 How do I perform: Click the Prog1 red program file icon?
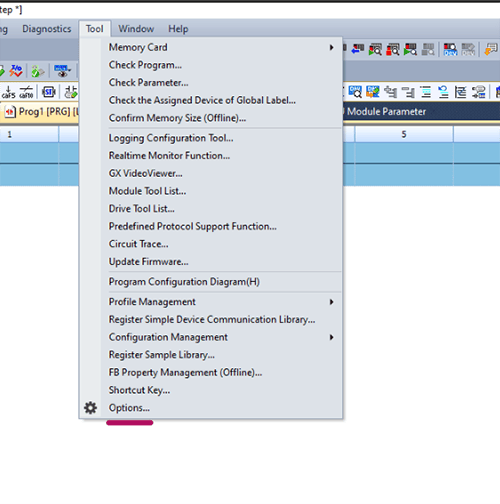coord(10,112)
